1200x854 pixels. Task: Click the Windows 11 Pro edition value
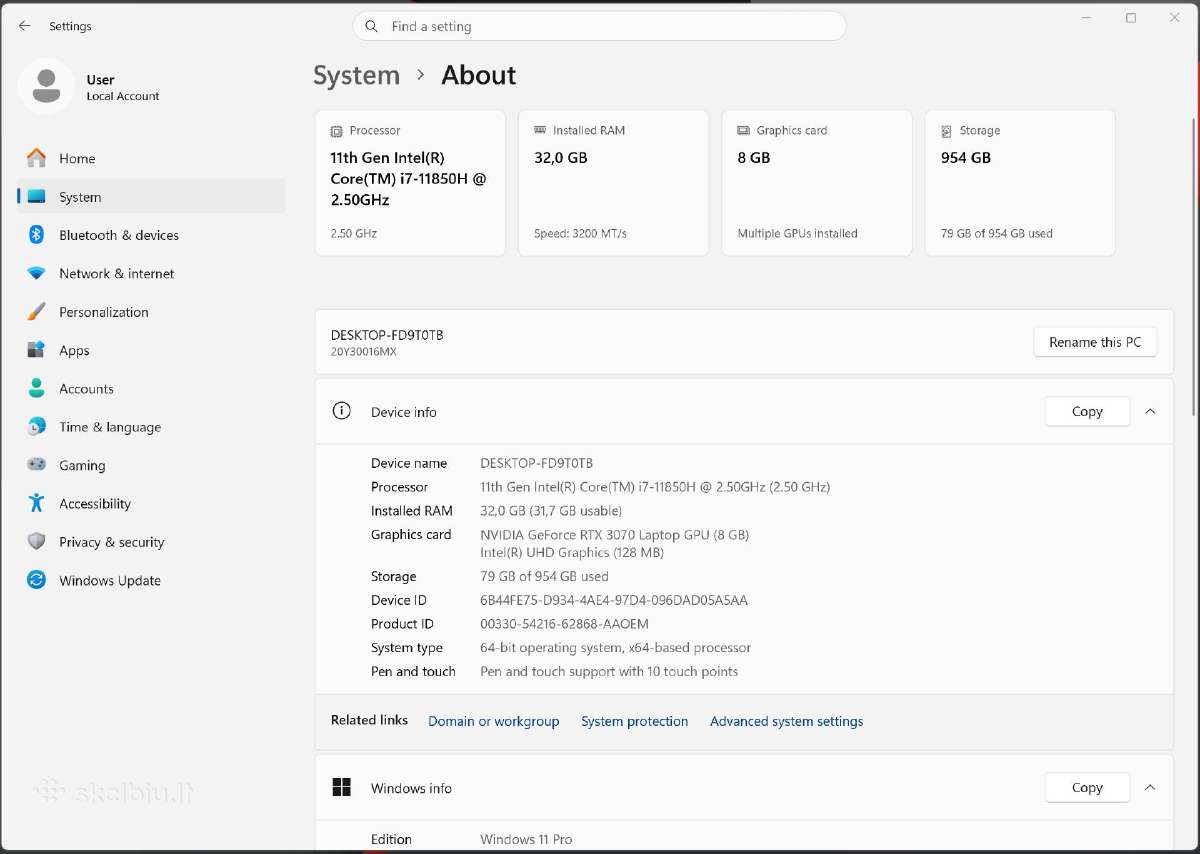coord(526,839)
